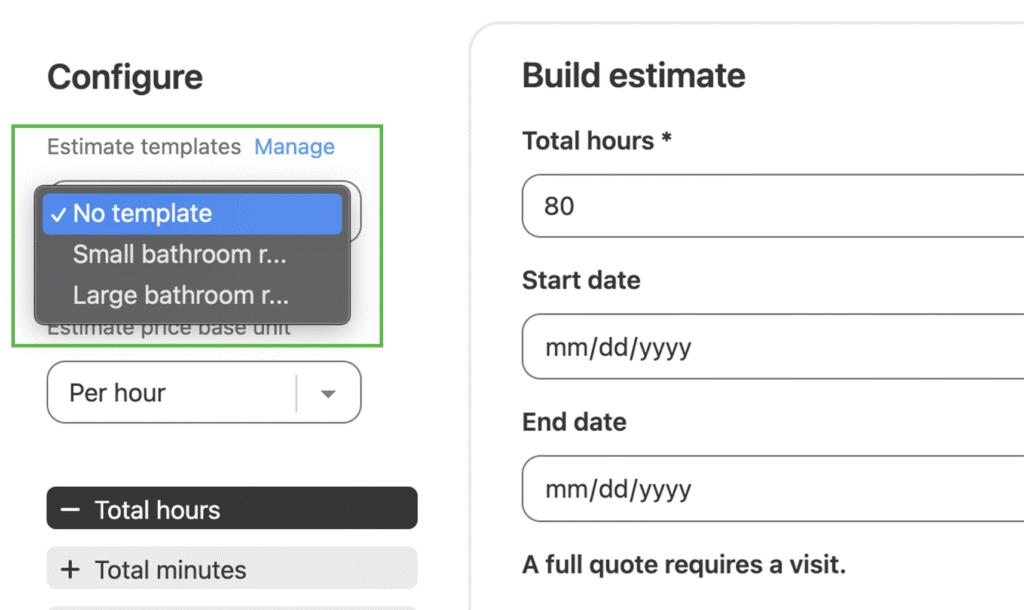Click the minus icon on Total hours
This screenshot has width=1024, height=610.
[x=69, y=509]
